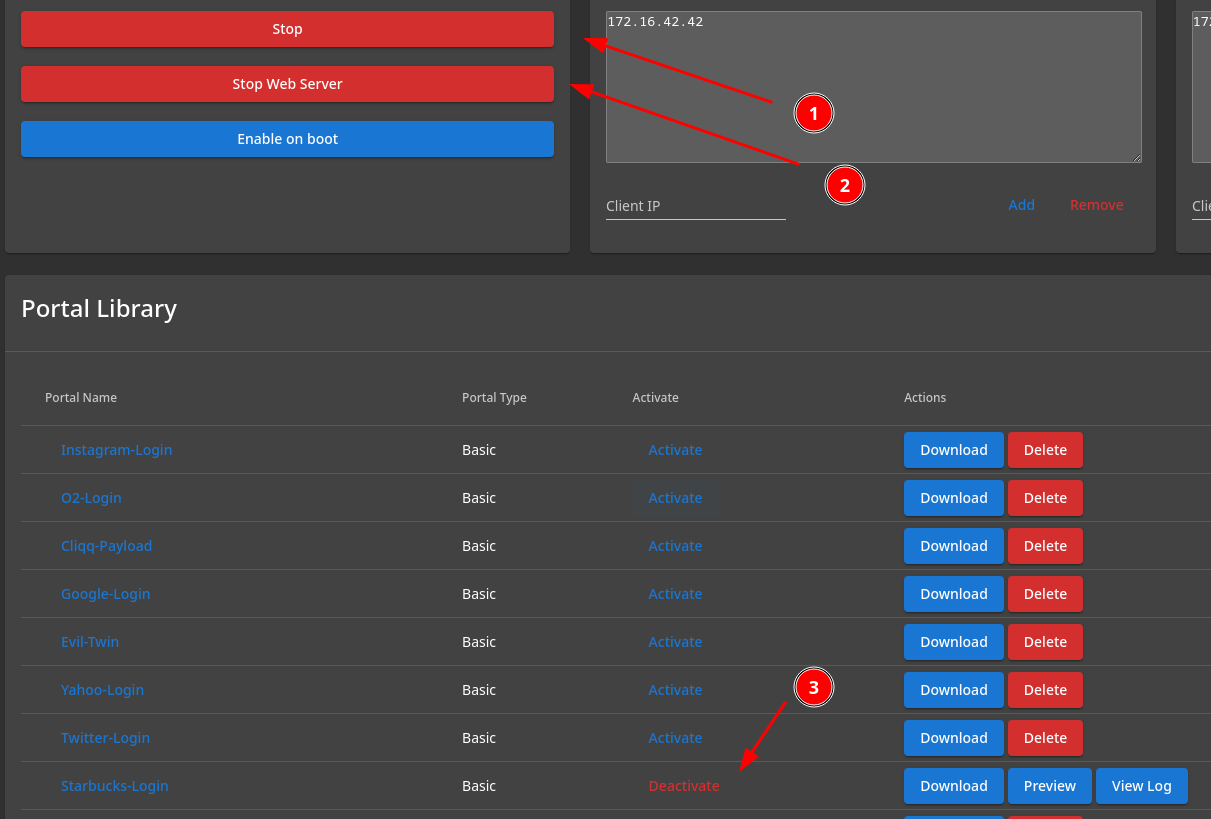Open the Evil-Twin portal link
The width and height of the screenshot is (1211, 819).
pyautogui.click(x=90, y=642)
